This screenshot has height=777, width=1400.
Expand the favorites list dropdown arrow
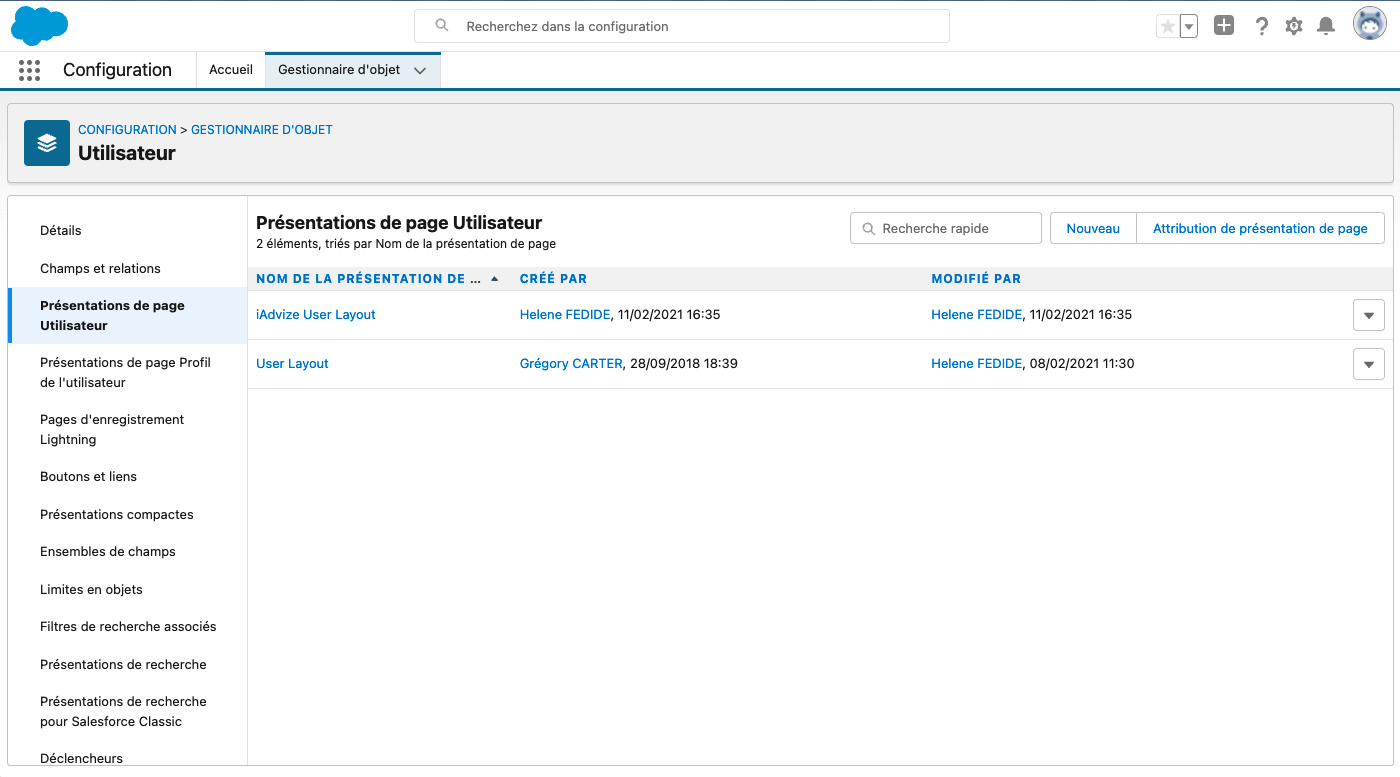[1189, 27]
